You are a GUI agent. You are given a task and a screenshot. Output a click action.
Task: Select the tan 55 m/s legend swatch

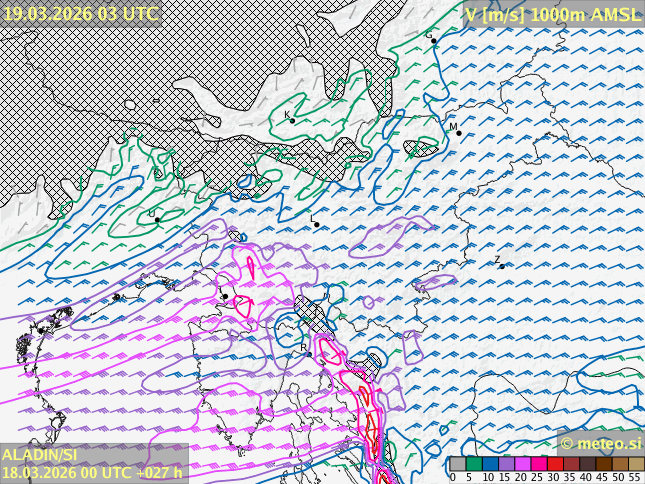point(636,464)
